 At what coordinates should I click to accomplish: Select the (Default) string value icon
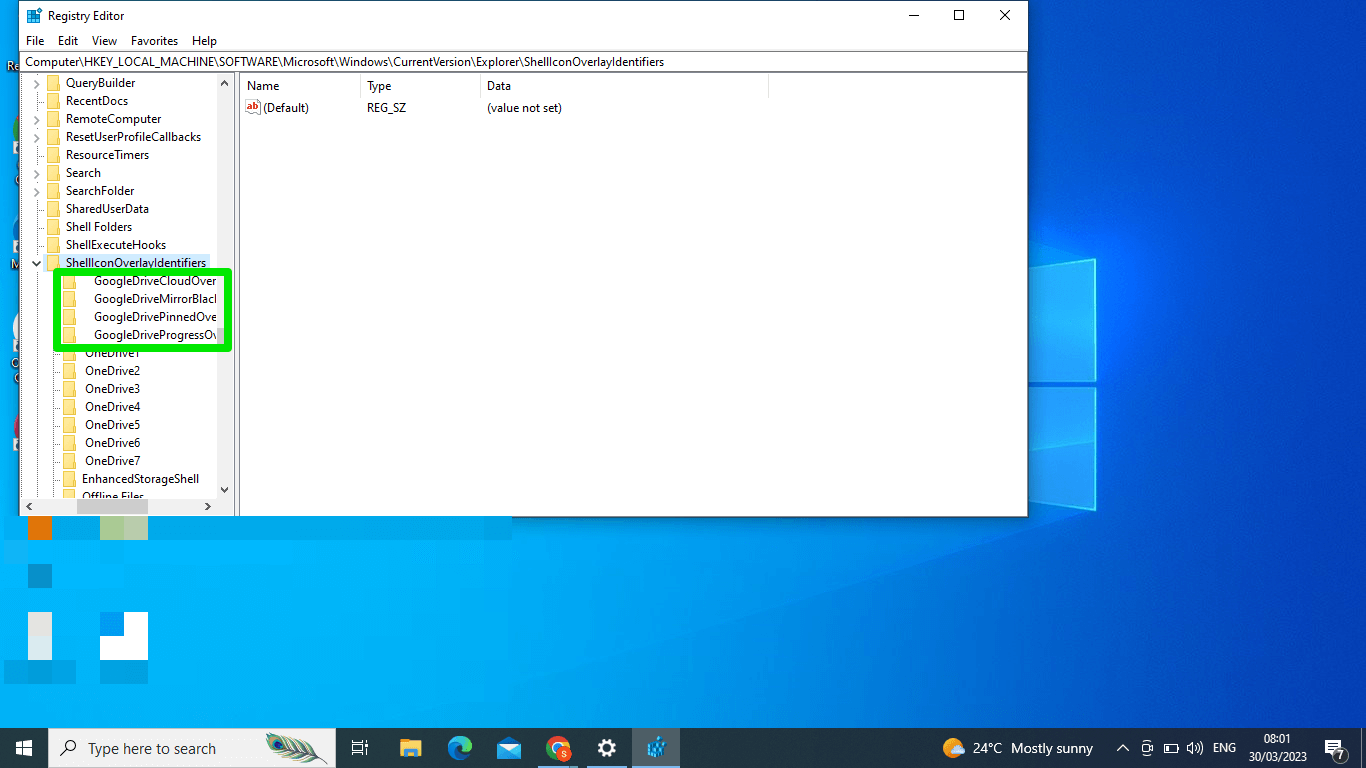tap(253, 107)
